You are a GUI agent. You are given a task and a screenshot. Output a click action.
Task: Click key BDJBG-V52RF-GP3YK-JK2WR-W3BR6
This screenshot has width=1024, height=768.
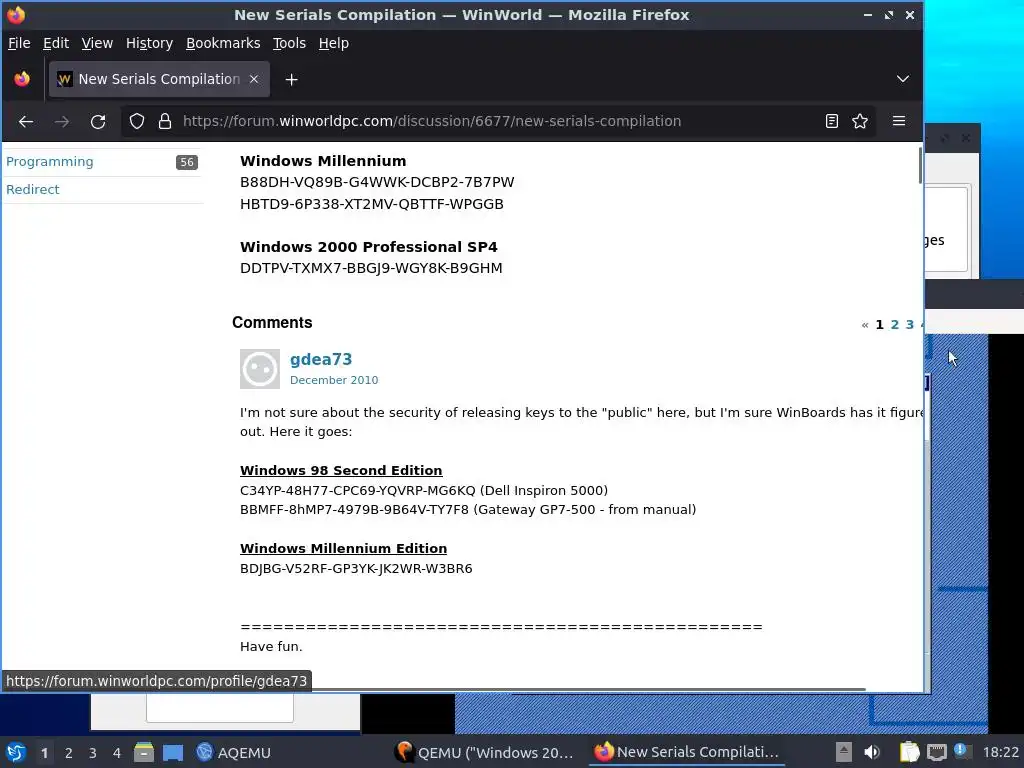[356, 568]
